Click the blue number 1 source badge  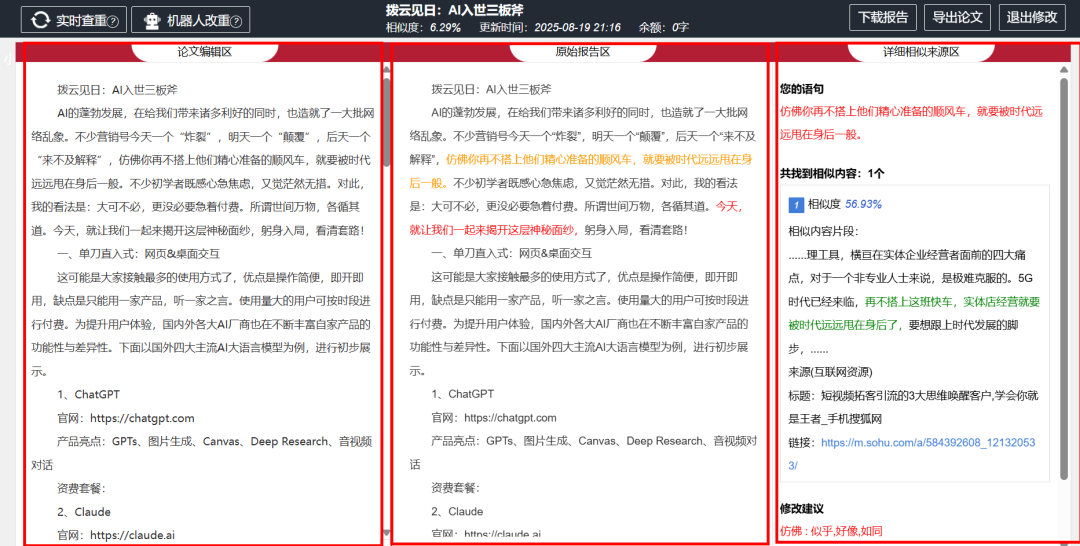[x=797, y=205]
